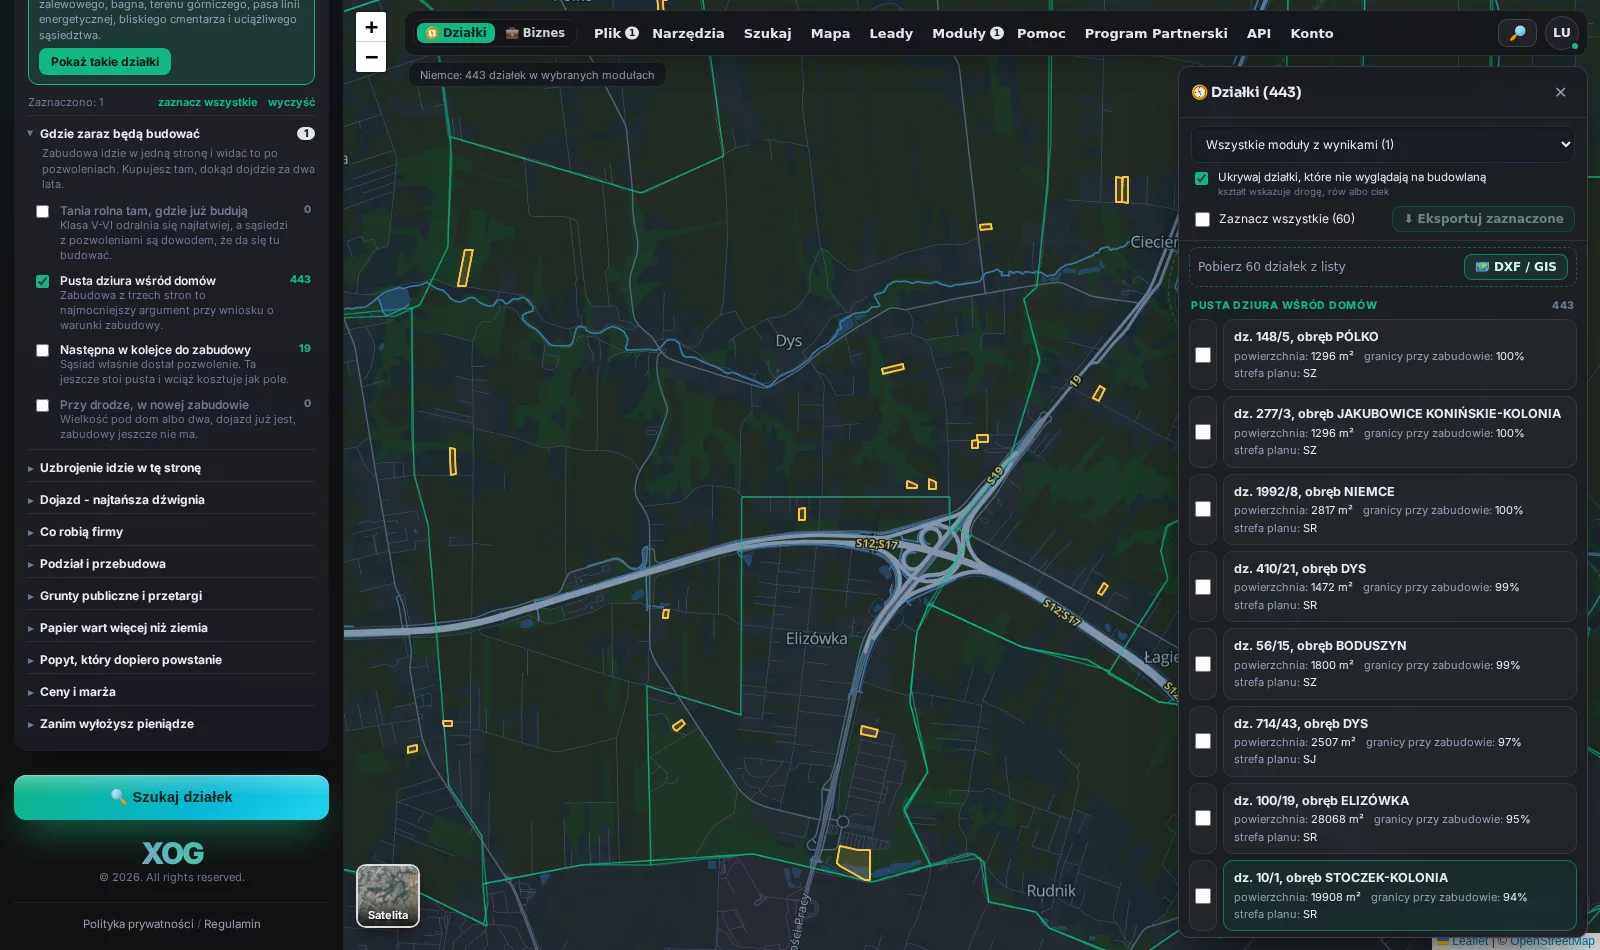Switch to the Satelita map layer thumbnail
Image resolution: width=1600 pixels, height=950 pixels.
(388, 896)
